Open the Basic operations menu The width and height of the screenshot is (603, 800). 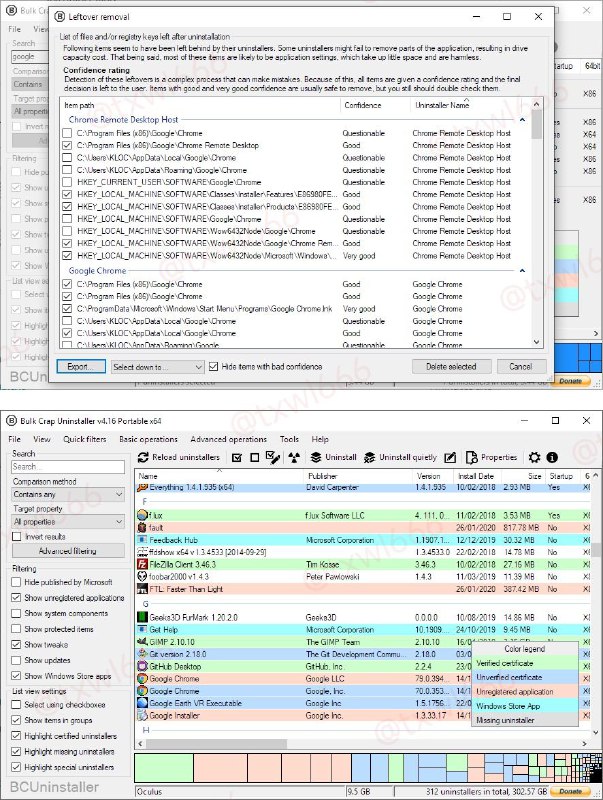click(148, 439)
